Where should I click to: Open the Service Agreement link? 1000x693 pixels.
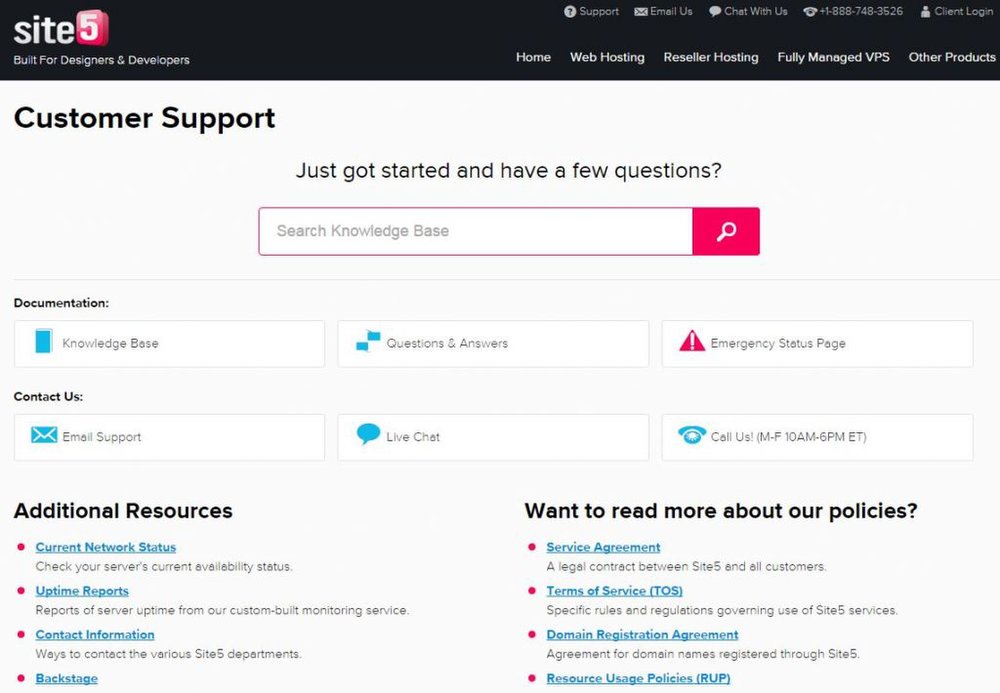603,547
